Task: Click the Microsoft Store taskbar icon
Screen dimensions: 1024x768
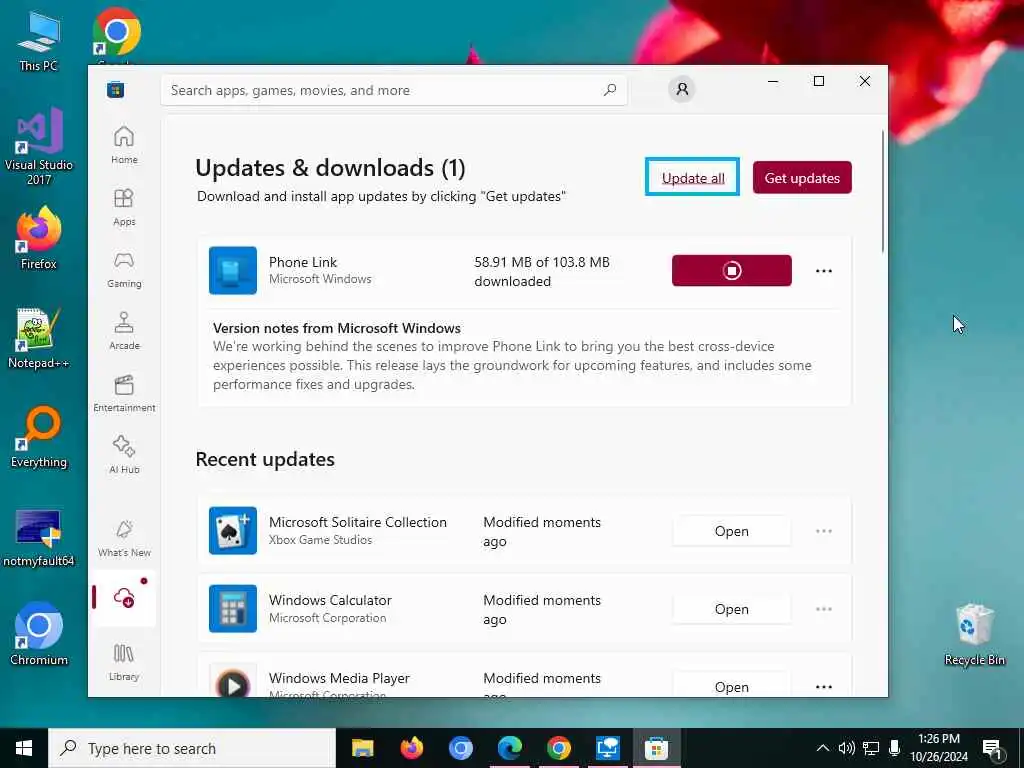Action: pyautogui.click(x=656, y=748)
